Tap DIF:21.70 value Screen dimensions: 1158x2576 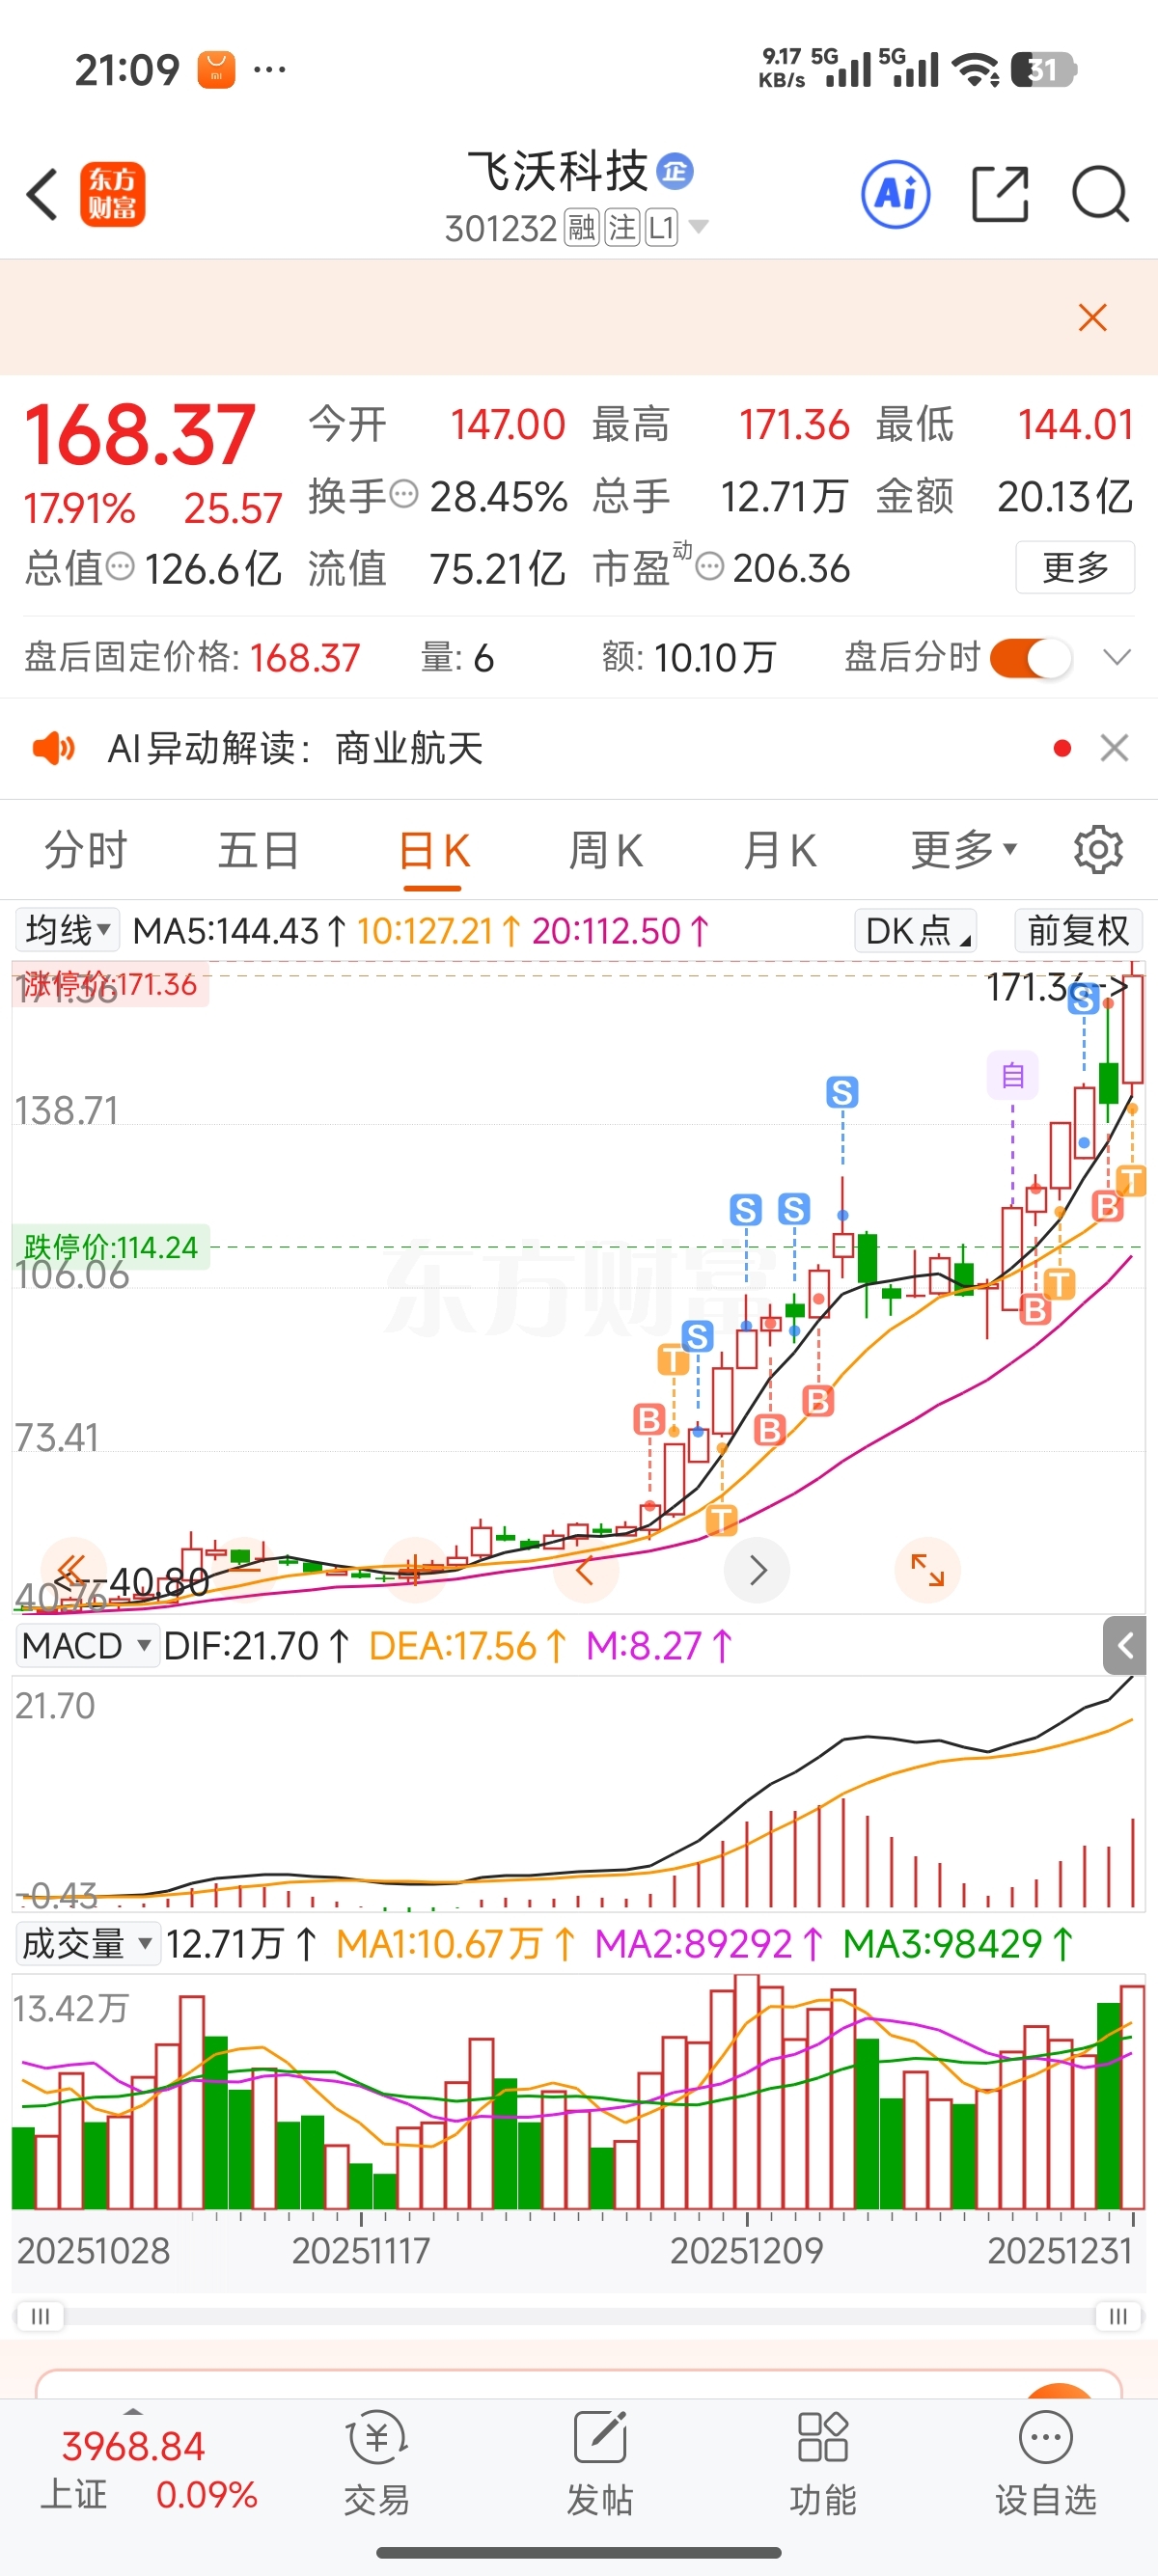click(256, 1645)
